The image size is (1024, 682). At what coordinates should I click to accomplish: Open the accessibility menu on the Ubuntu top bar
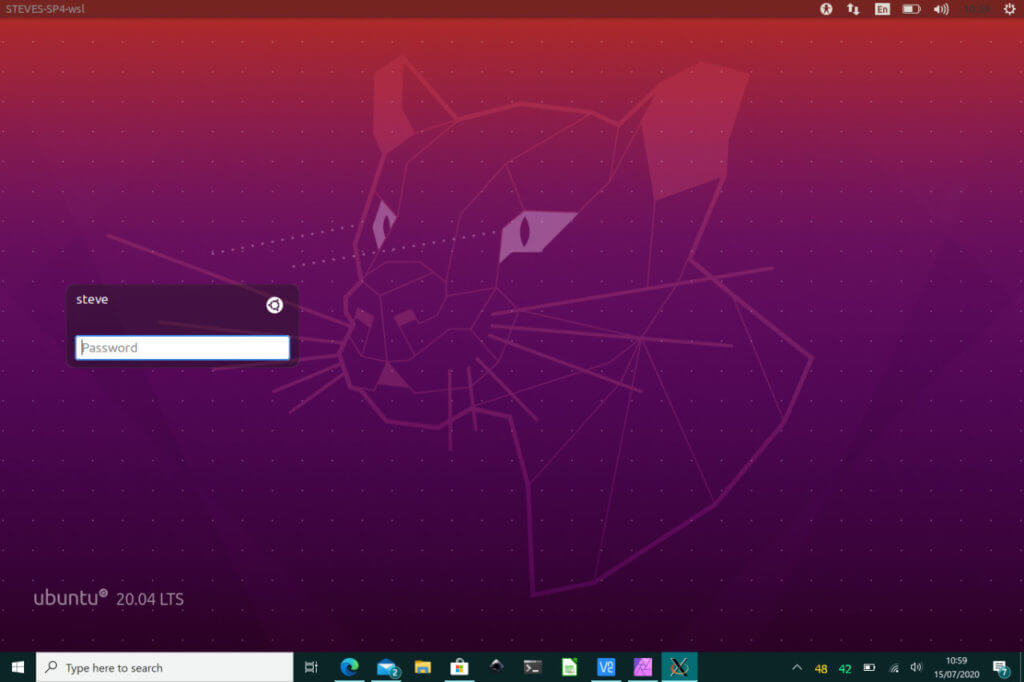pyautogui.click(x=825, y=9)
